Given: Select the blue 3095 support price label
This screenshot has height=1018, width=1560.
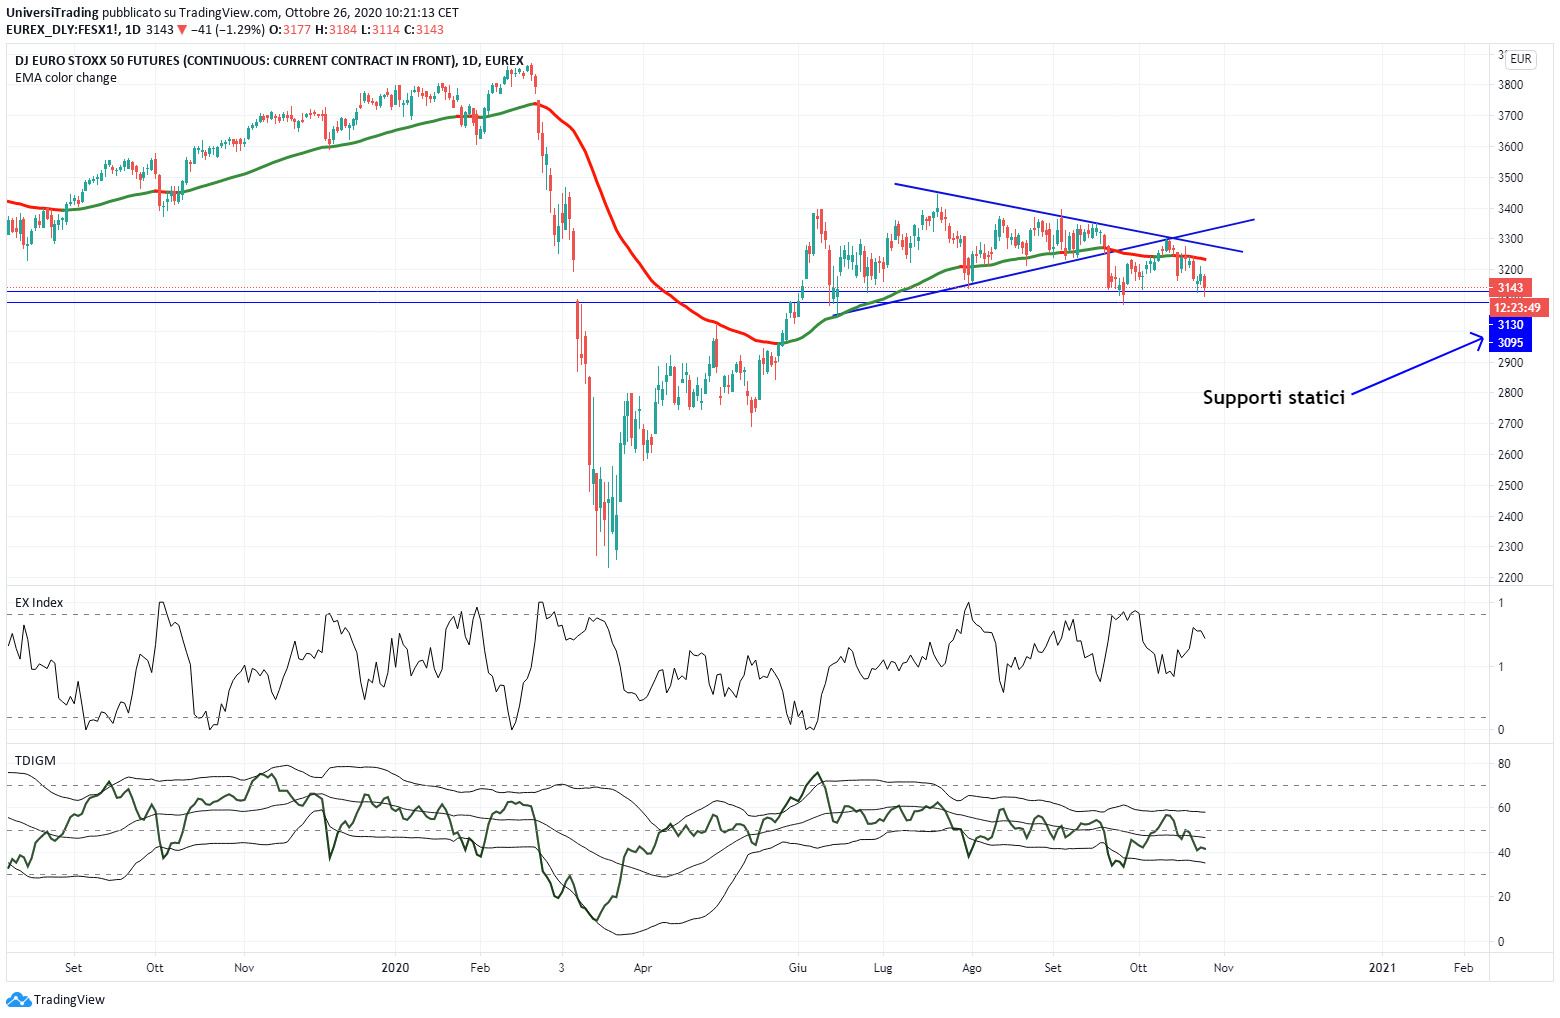Looking at the screenshot, I should coord(1510,343).
